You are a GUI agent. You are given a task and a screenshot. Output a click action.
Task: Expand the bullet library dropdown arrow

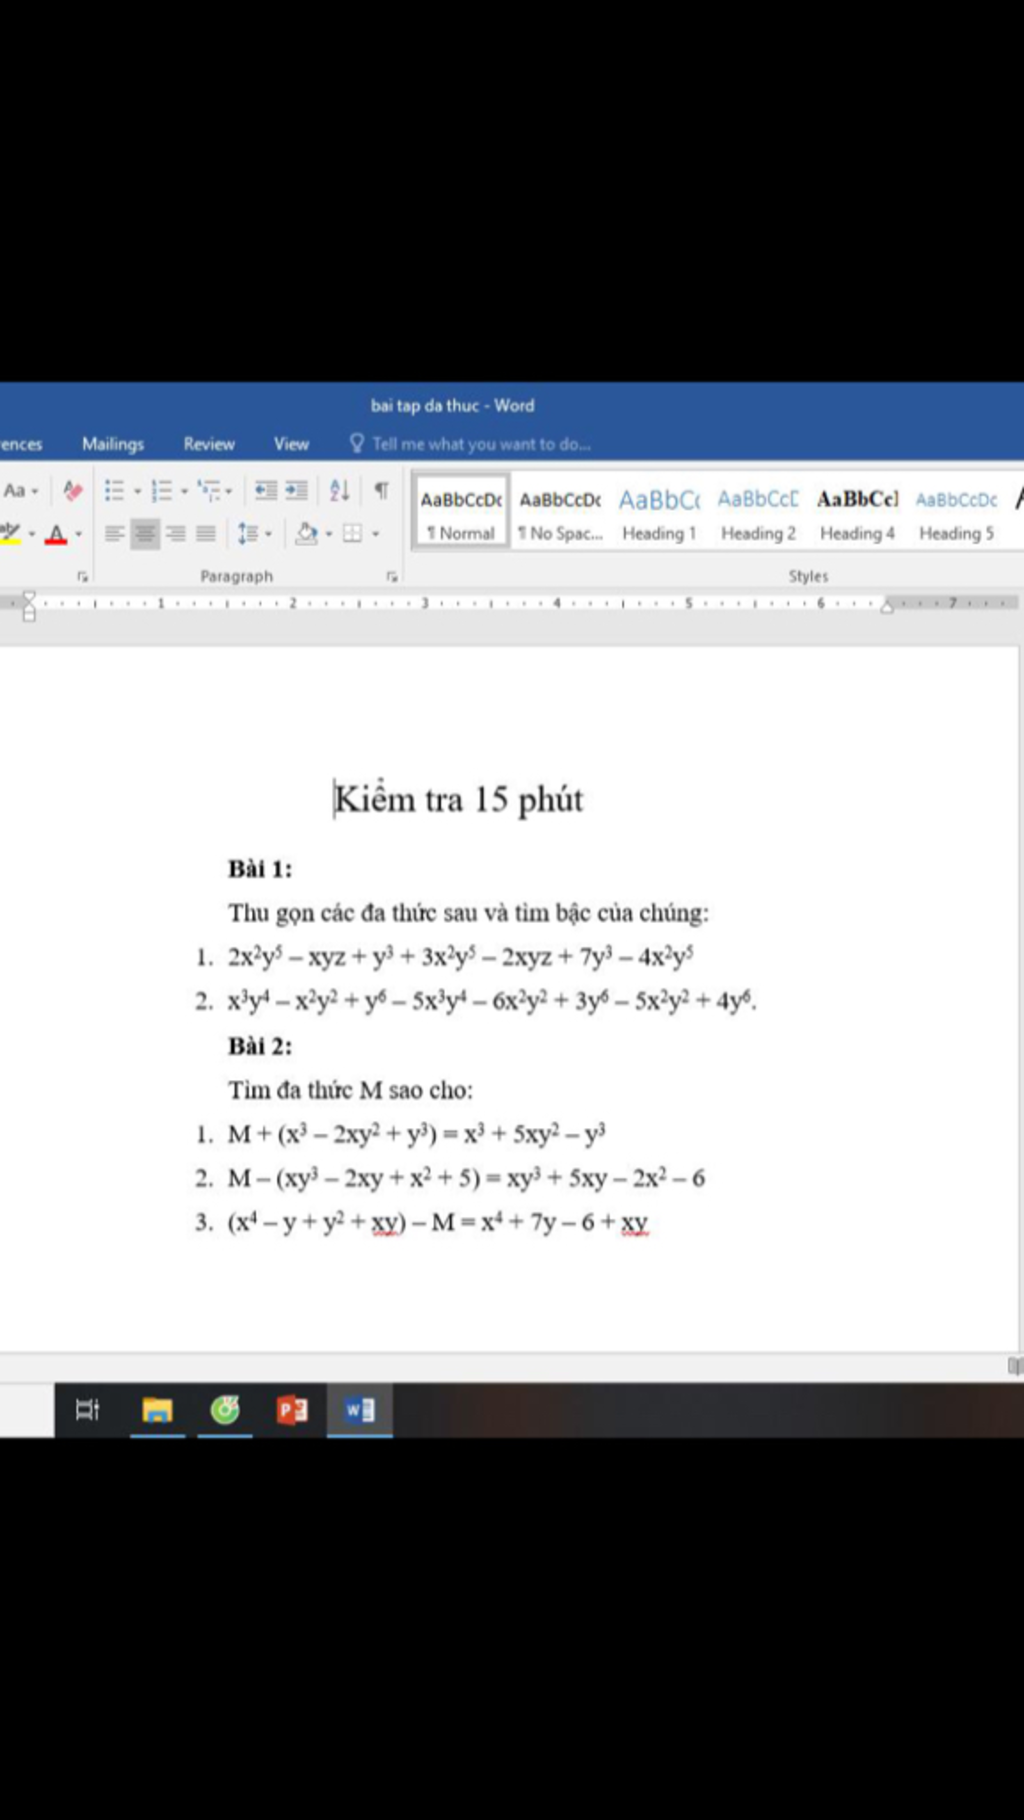click(x=137, y=491)
